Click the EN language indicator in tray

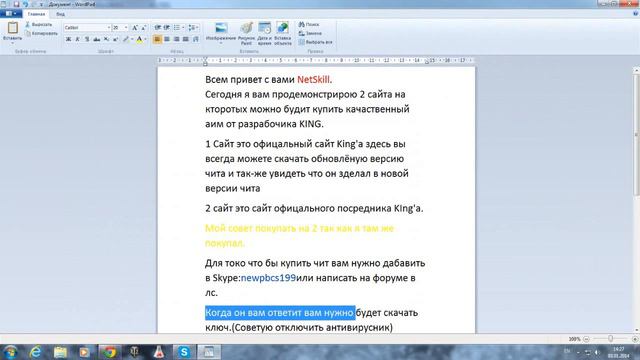pyautogui.click(x=567, y=351)
